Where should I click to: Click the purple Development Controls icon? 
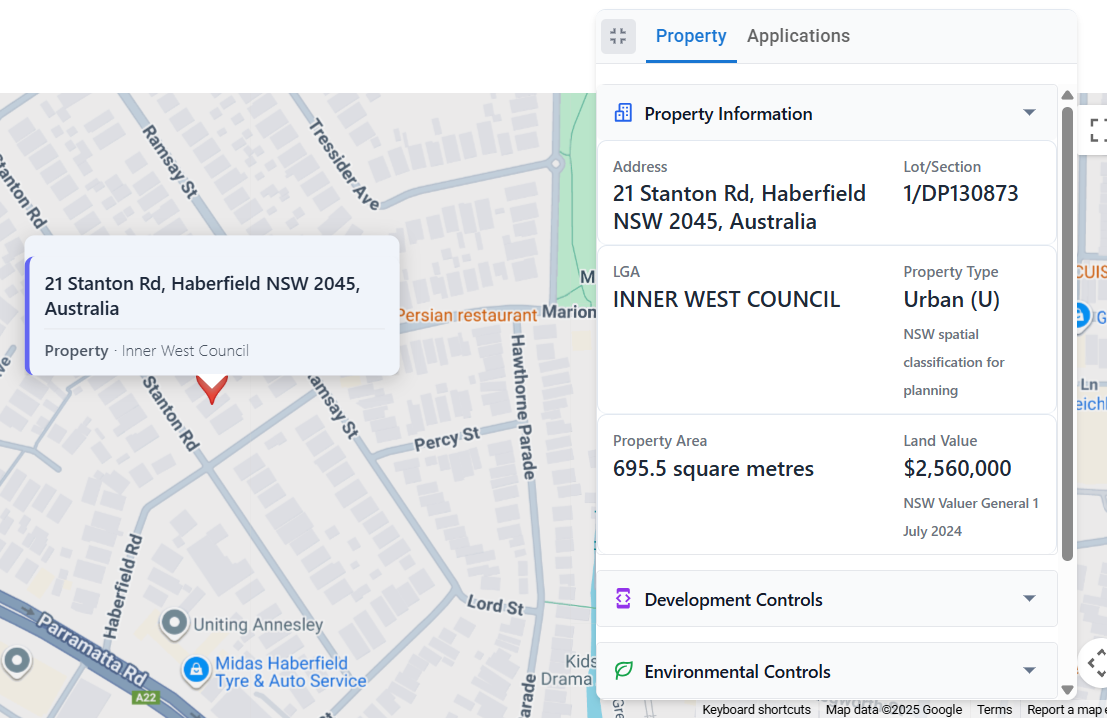coord(623,598)
